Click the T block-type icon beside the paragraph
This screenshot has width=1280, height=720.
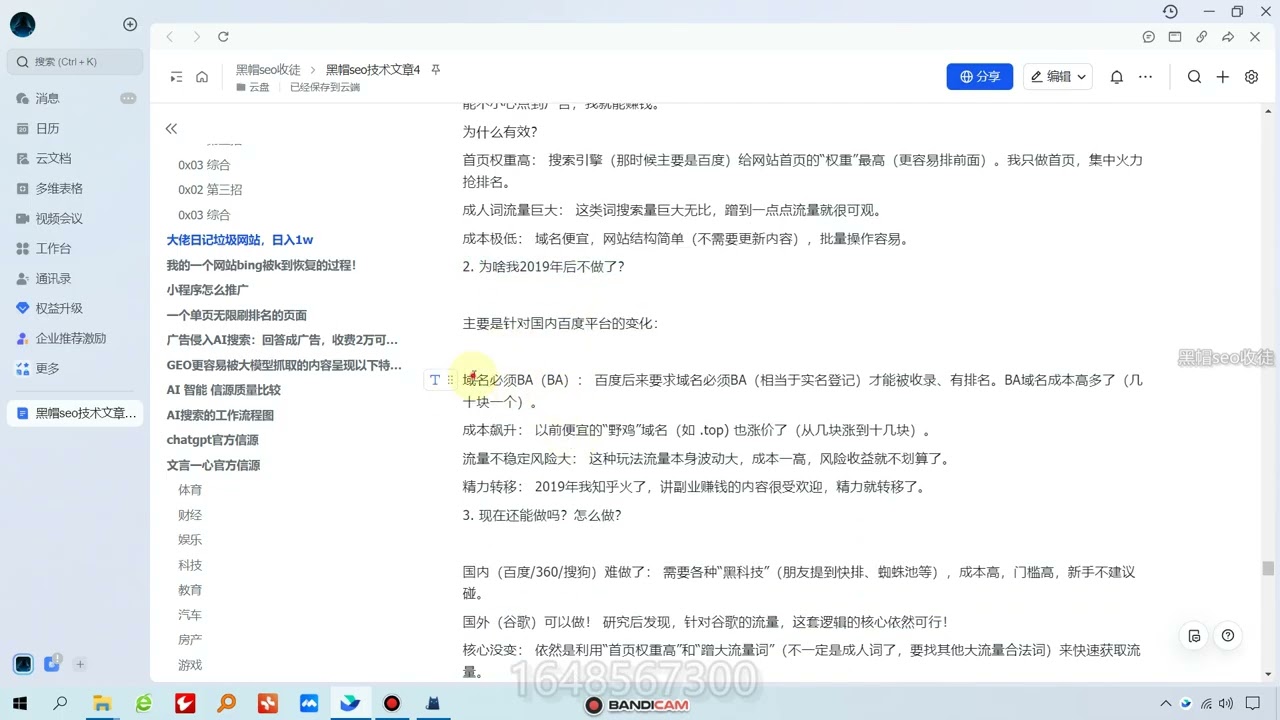434,380
